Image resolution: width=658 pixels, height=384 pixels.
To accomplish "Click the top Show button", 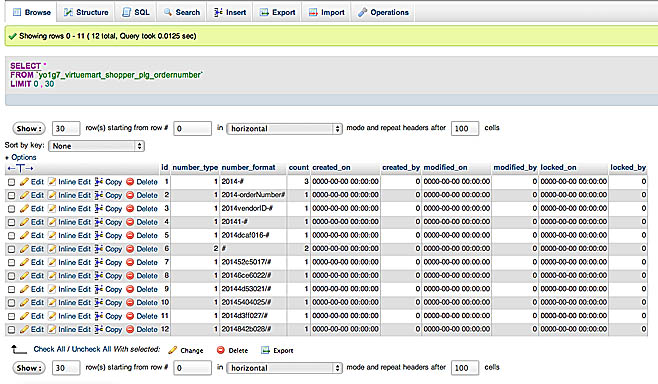I will click(29, 128).
